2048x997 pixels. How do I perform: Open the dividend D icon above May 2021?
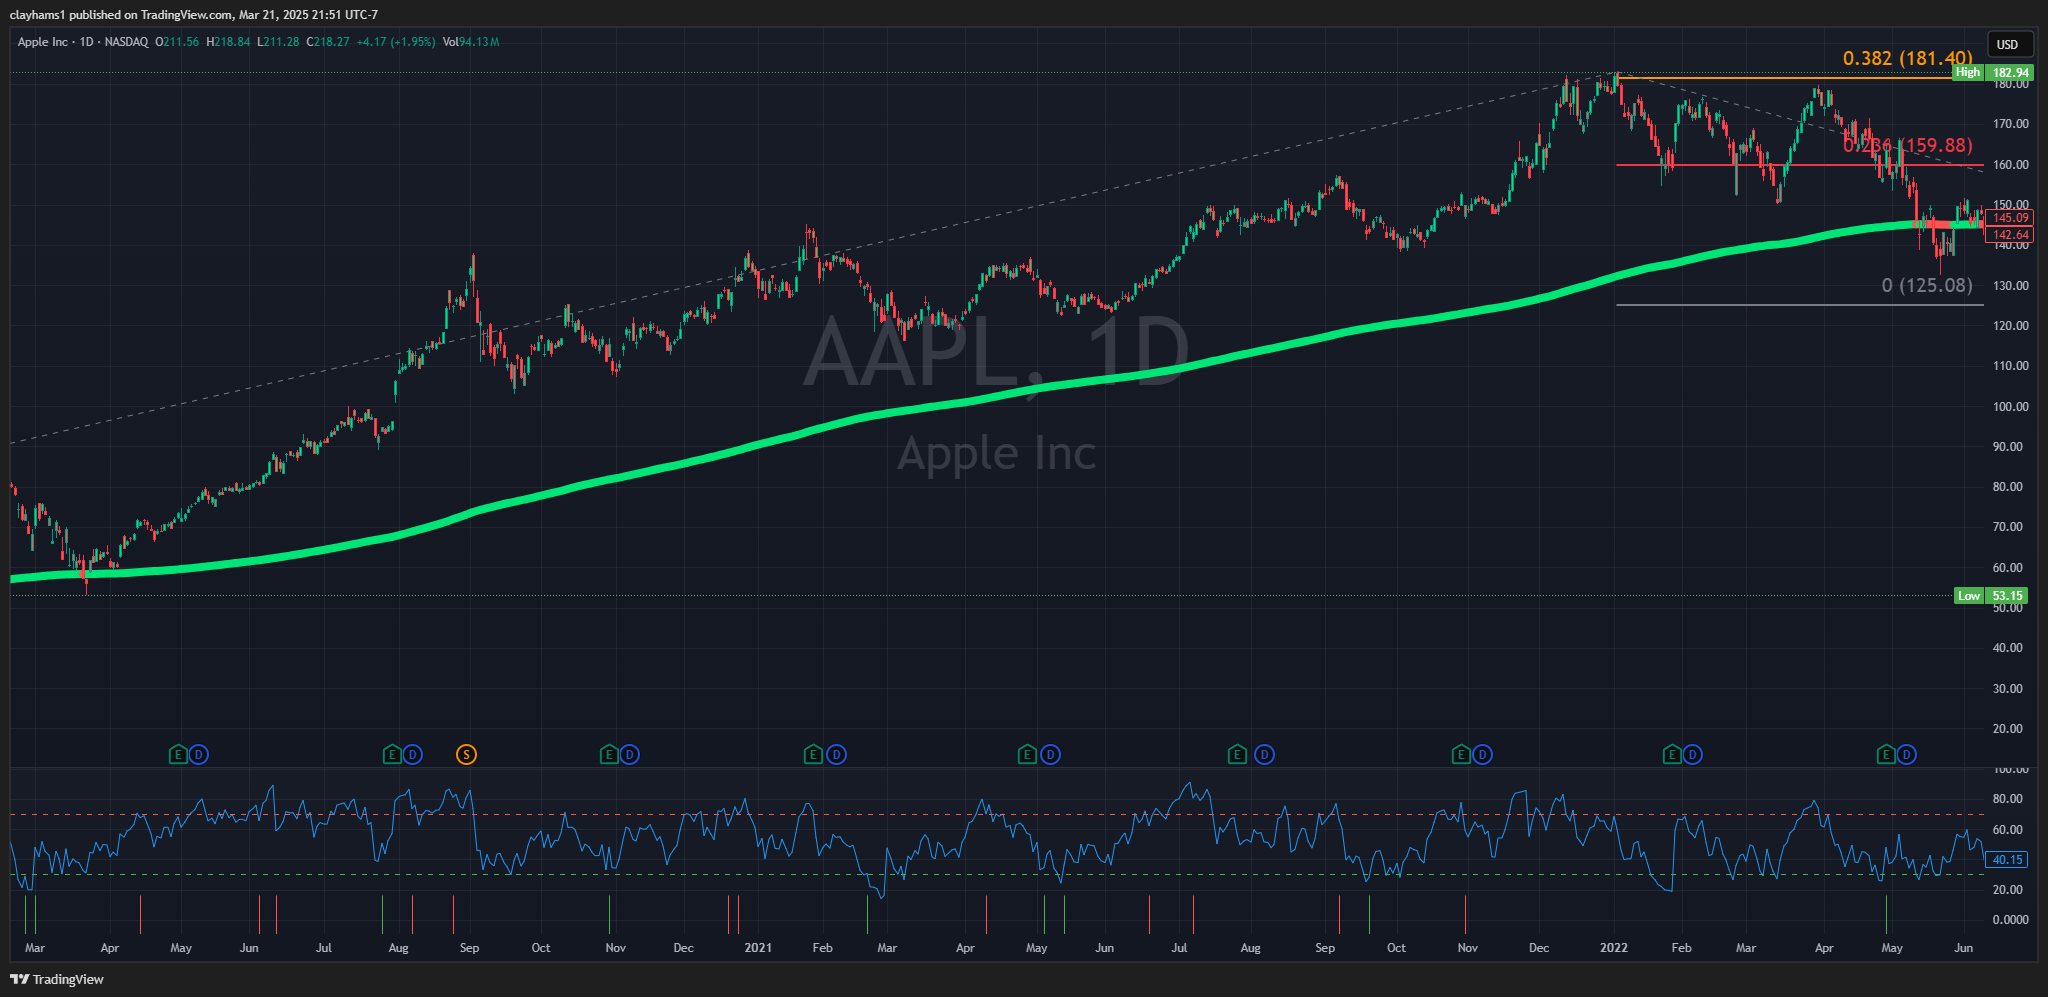[x=1050, y=754]
